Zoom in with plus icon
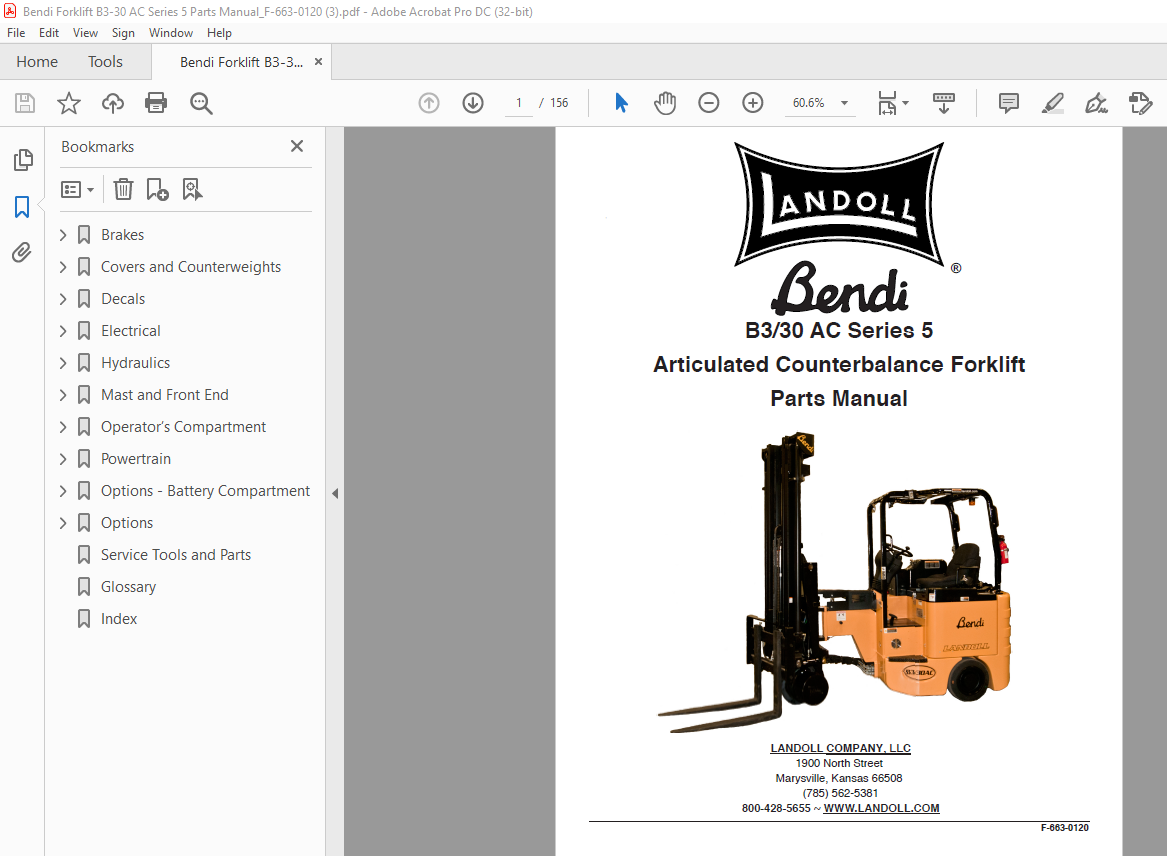1167x856 pixels. coord(752,103)
